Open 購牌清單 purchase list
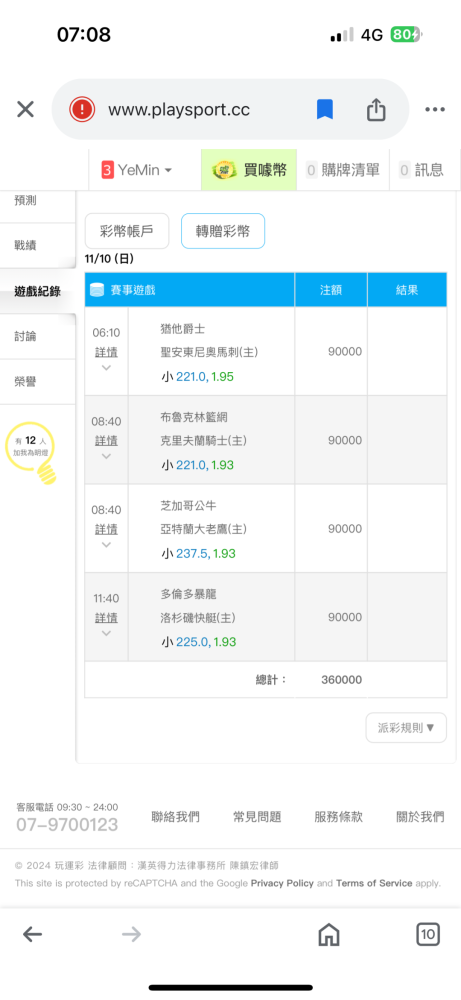The image size is (461, 1000). (343, 170)
